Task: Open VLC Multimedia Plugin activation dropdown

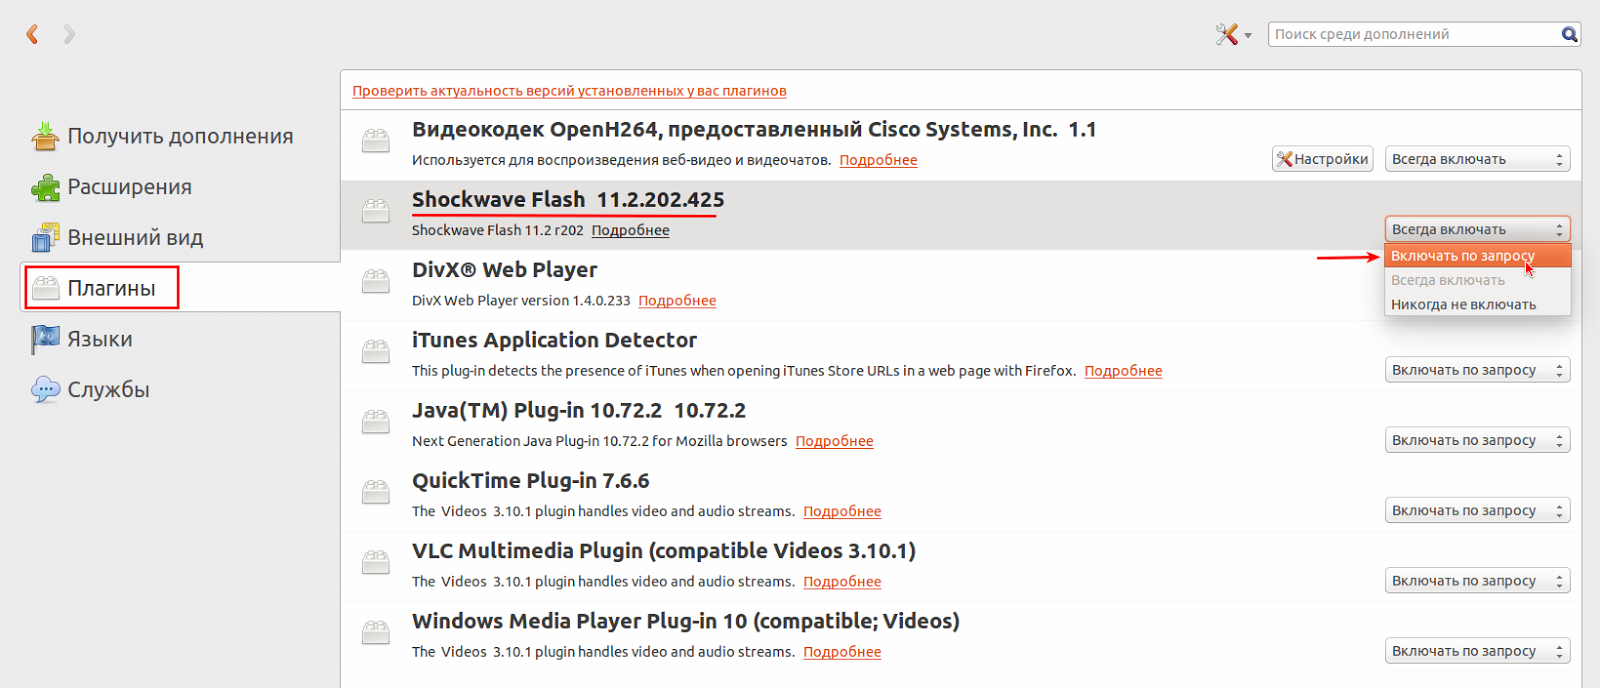Action: point(1477,581)
